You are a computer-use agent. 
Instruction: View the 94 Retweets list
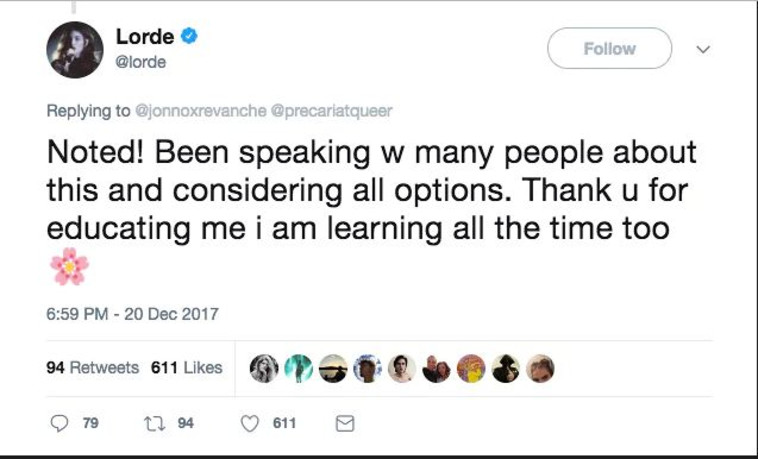tap(93, 367)
